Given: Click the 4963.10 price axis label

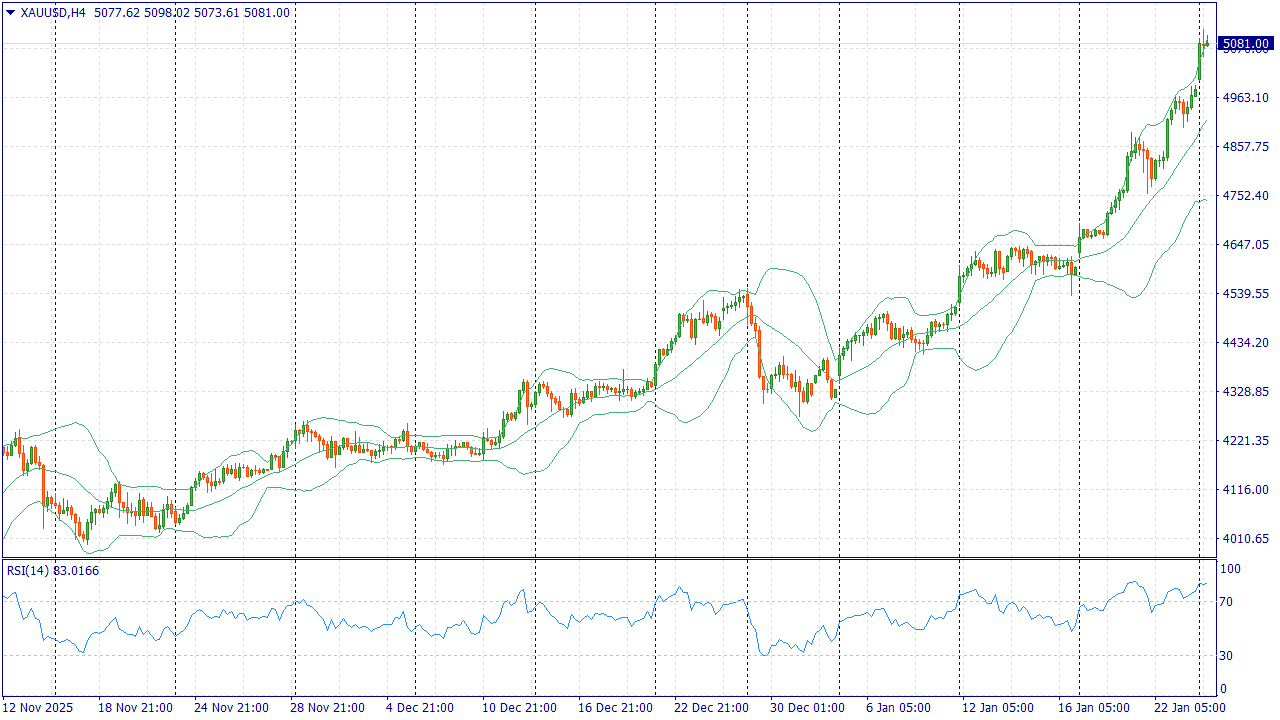Looking at the screenshot, I should click(x=1245, y=98).
